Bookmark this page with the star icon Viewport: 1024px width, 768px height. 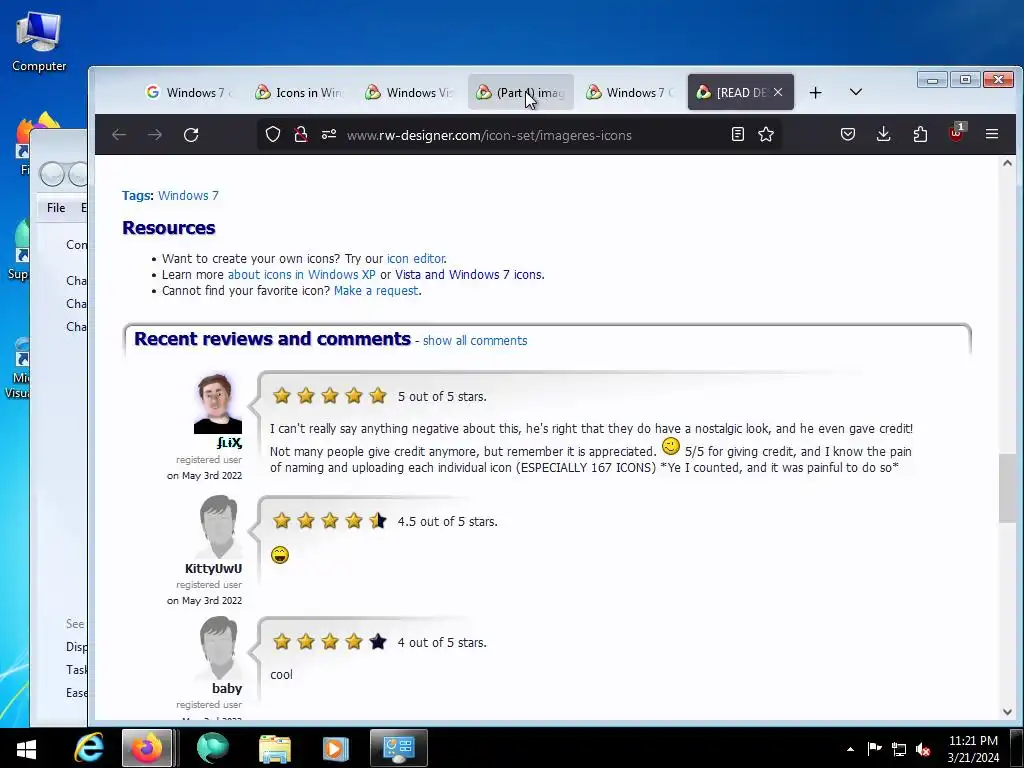click(x=766, y=135)
